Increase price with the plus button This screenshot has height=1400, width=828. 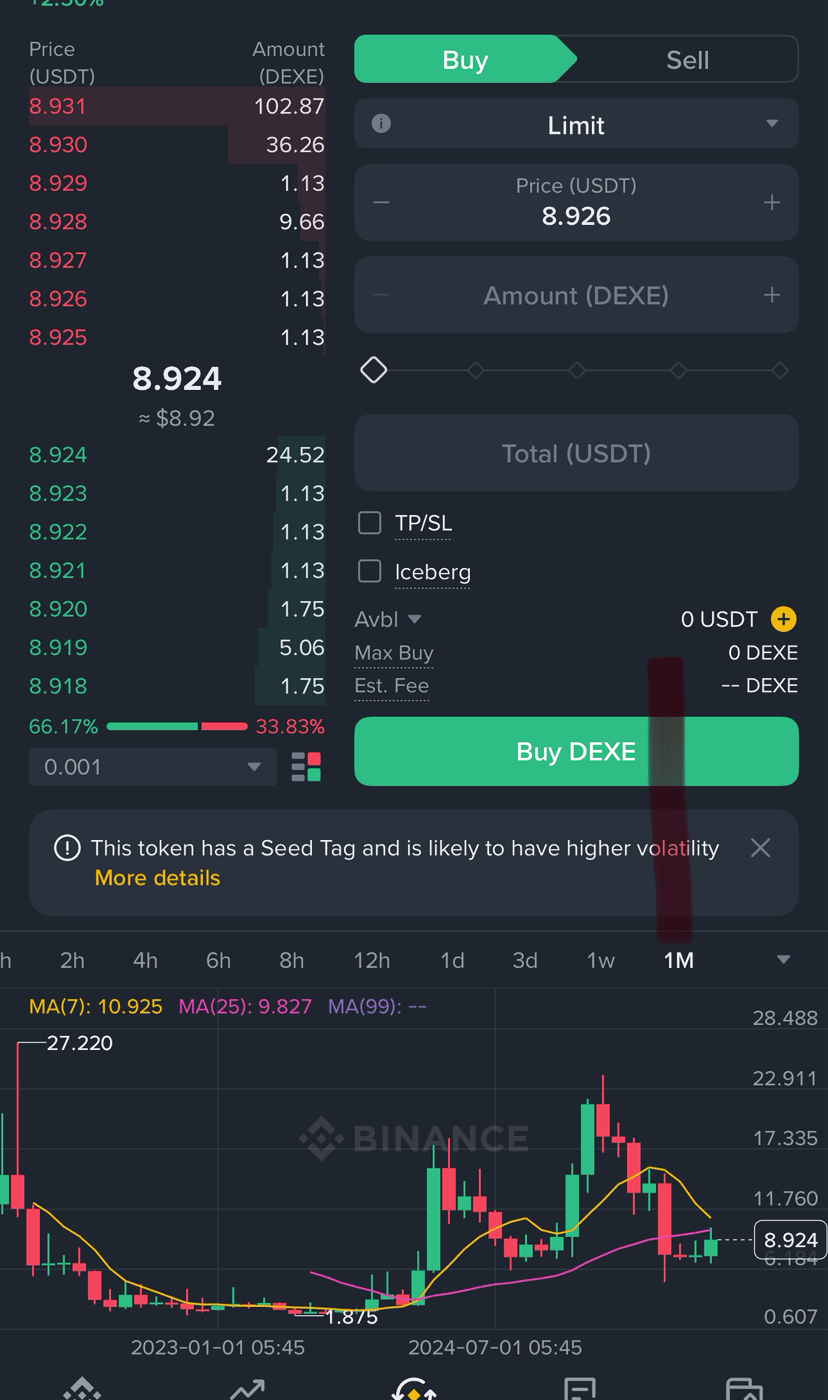coord(772,202)
